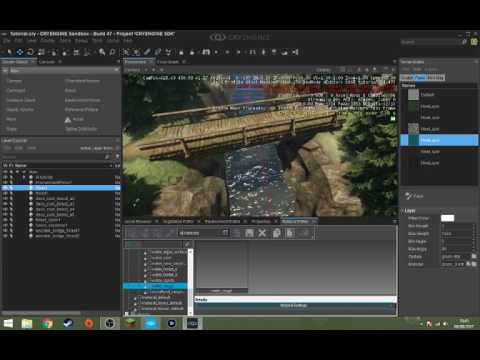The image size is (480, 360).
Task: Open File Explorer from the taskbar
Action: click(27, 323)
